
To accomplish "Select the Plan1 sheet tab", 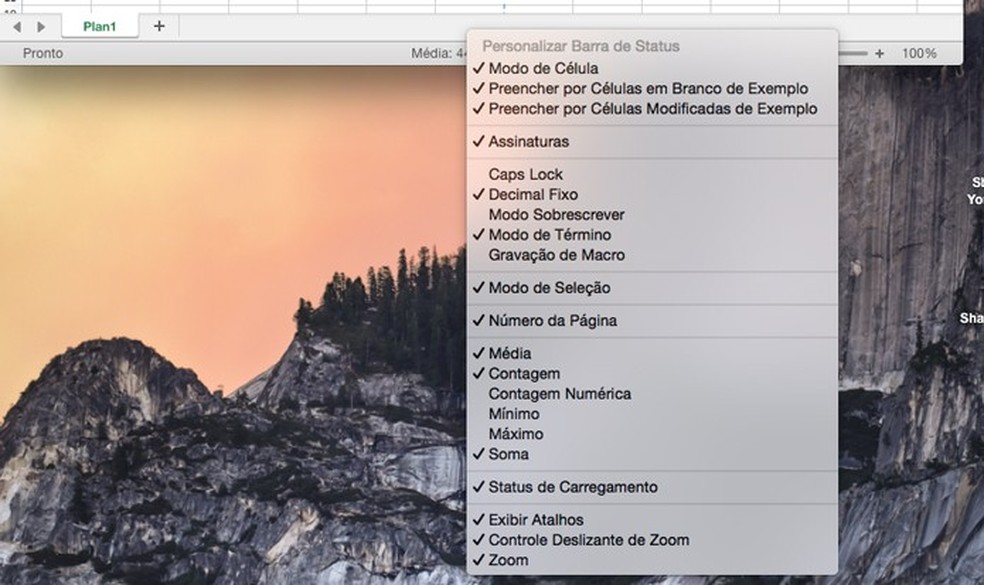I will click(100, 26).
